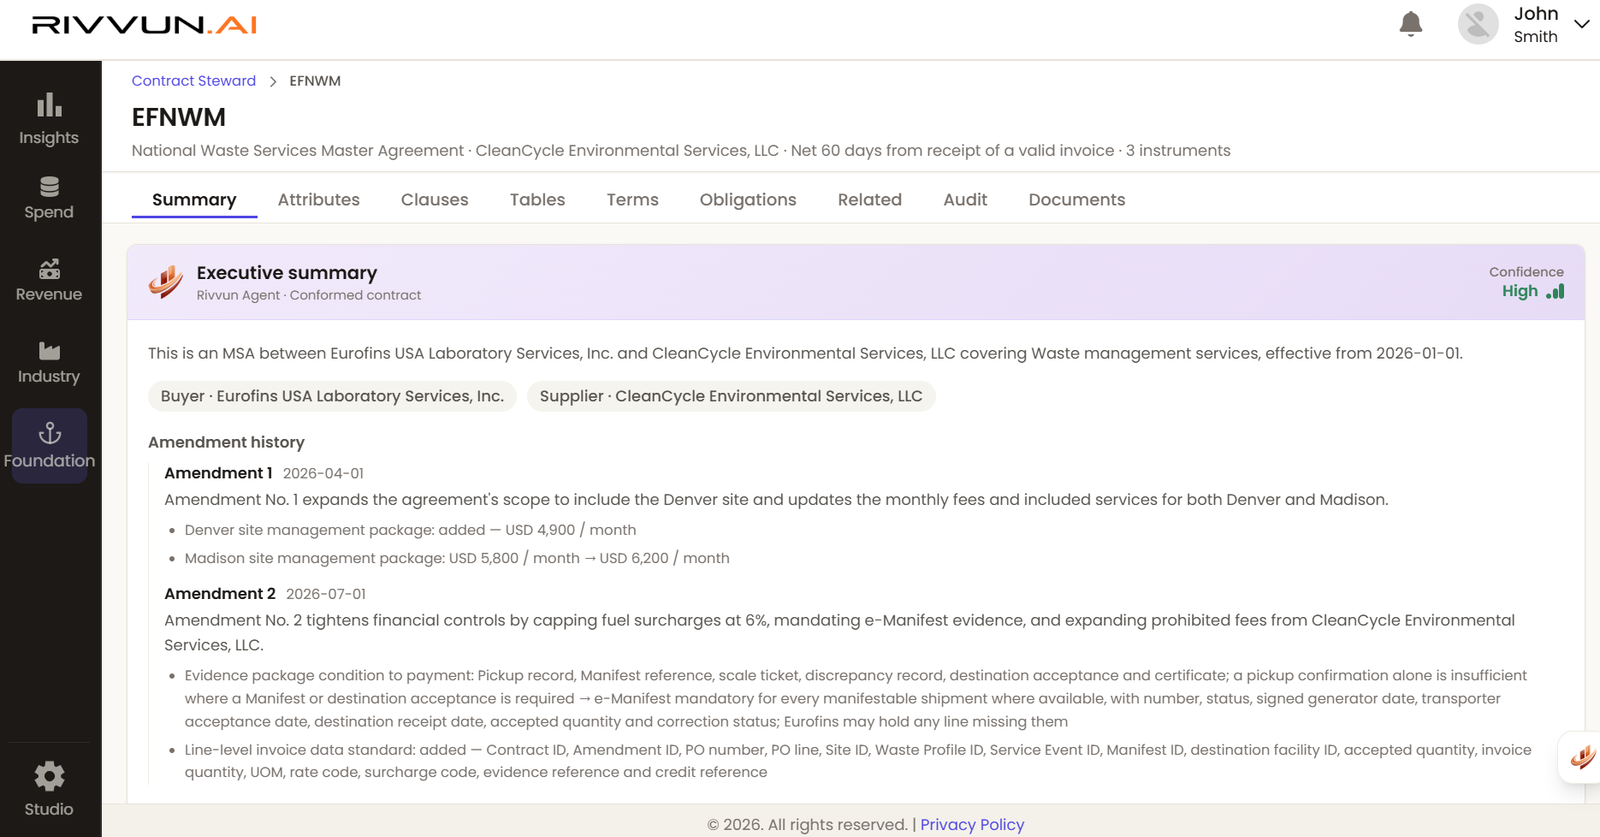This screenshot has width=1600, height=837.
Task: Open the Insights bar chart icon
Action: 49,105
